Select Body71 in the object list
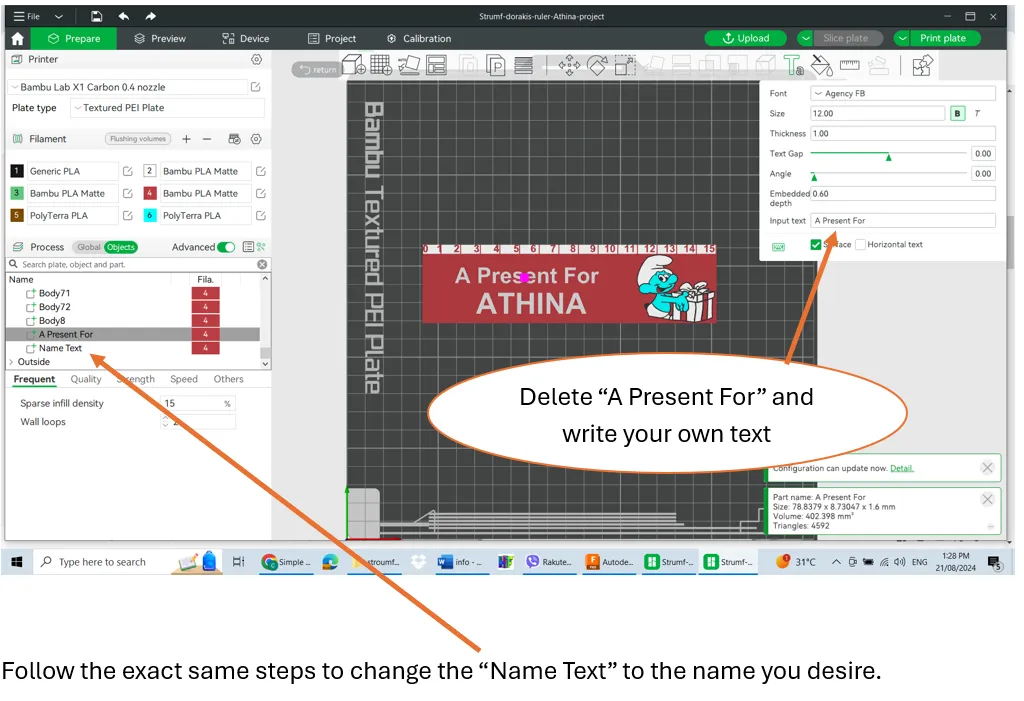 click(54, 293)
